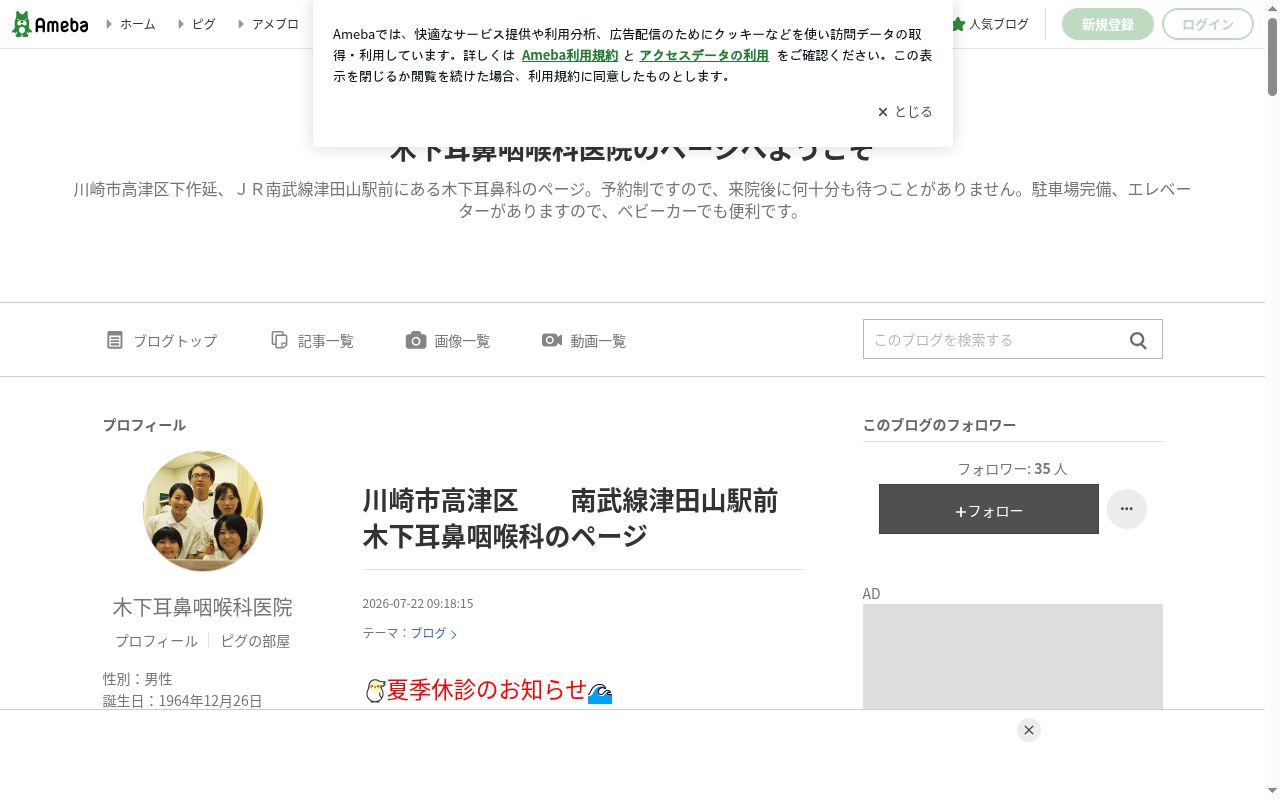The width and height of the screenshot is (1280, 800).
Task: Open the 画像一覧 tab
Action: tap(448, 341)
